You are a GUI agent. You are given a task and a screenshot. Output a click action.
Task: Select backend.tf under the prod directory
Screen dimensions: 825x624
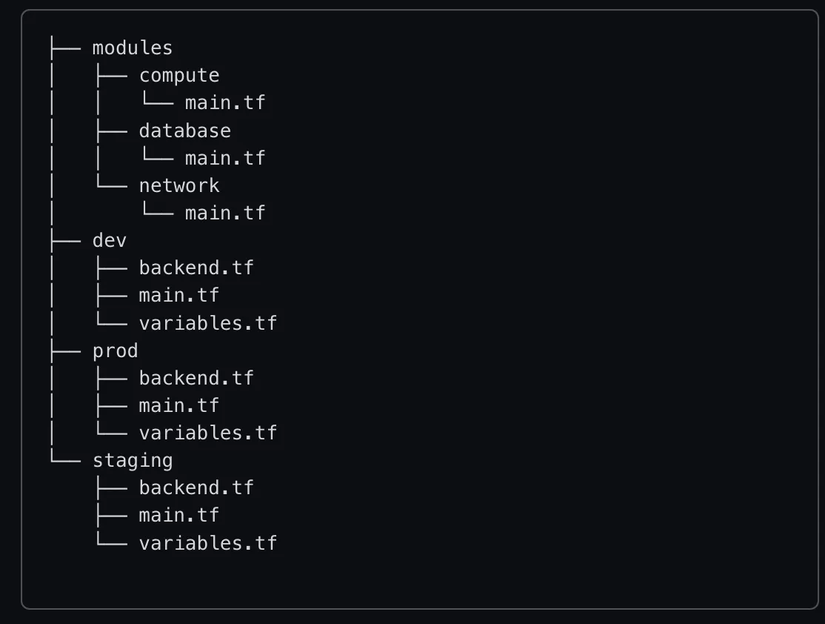click(196, 378)
